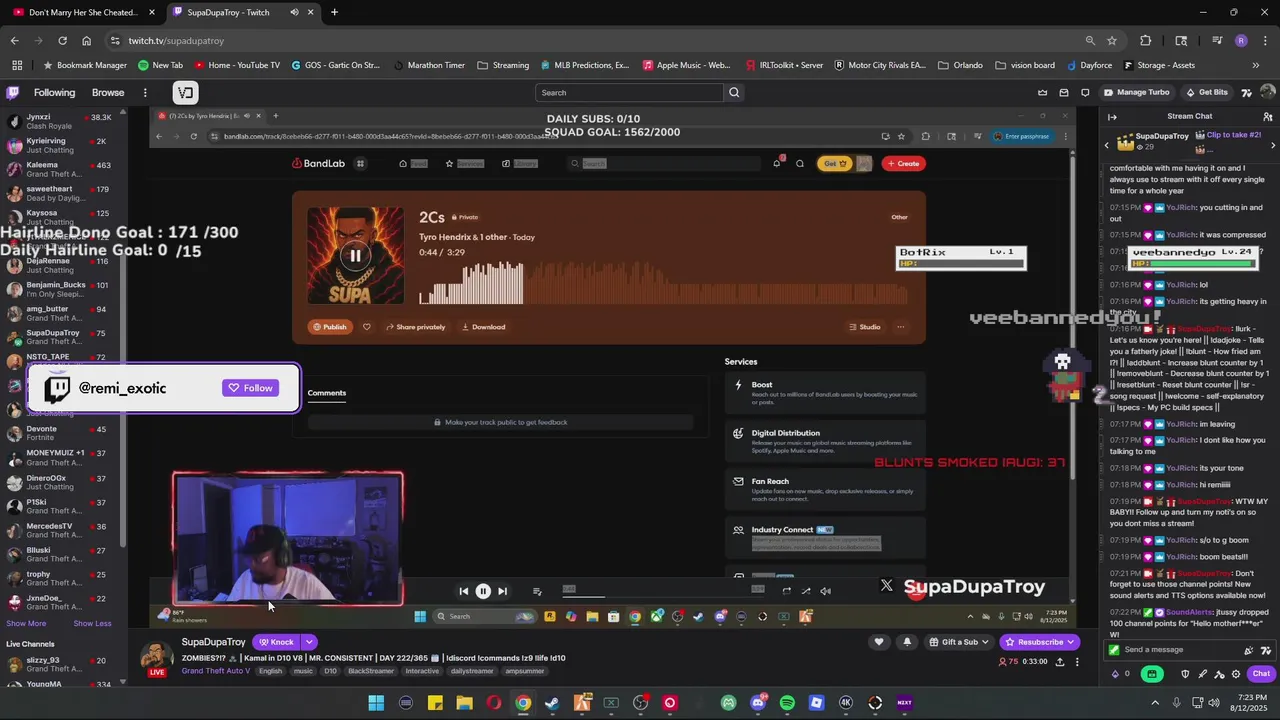Mute the SupaDupaTroy tab audio icon

pyautogui.click(x=294, y=12)
